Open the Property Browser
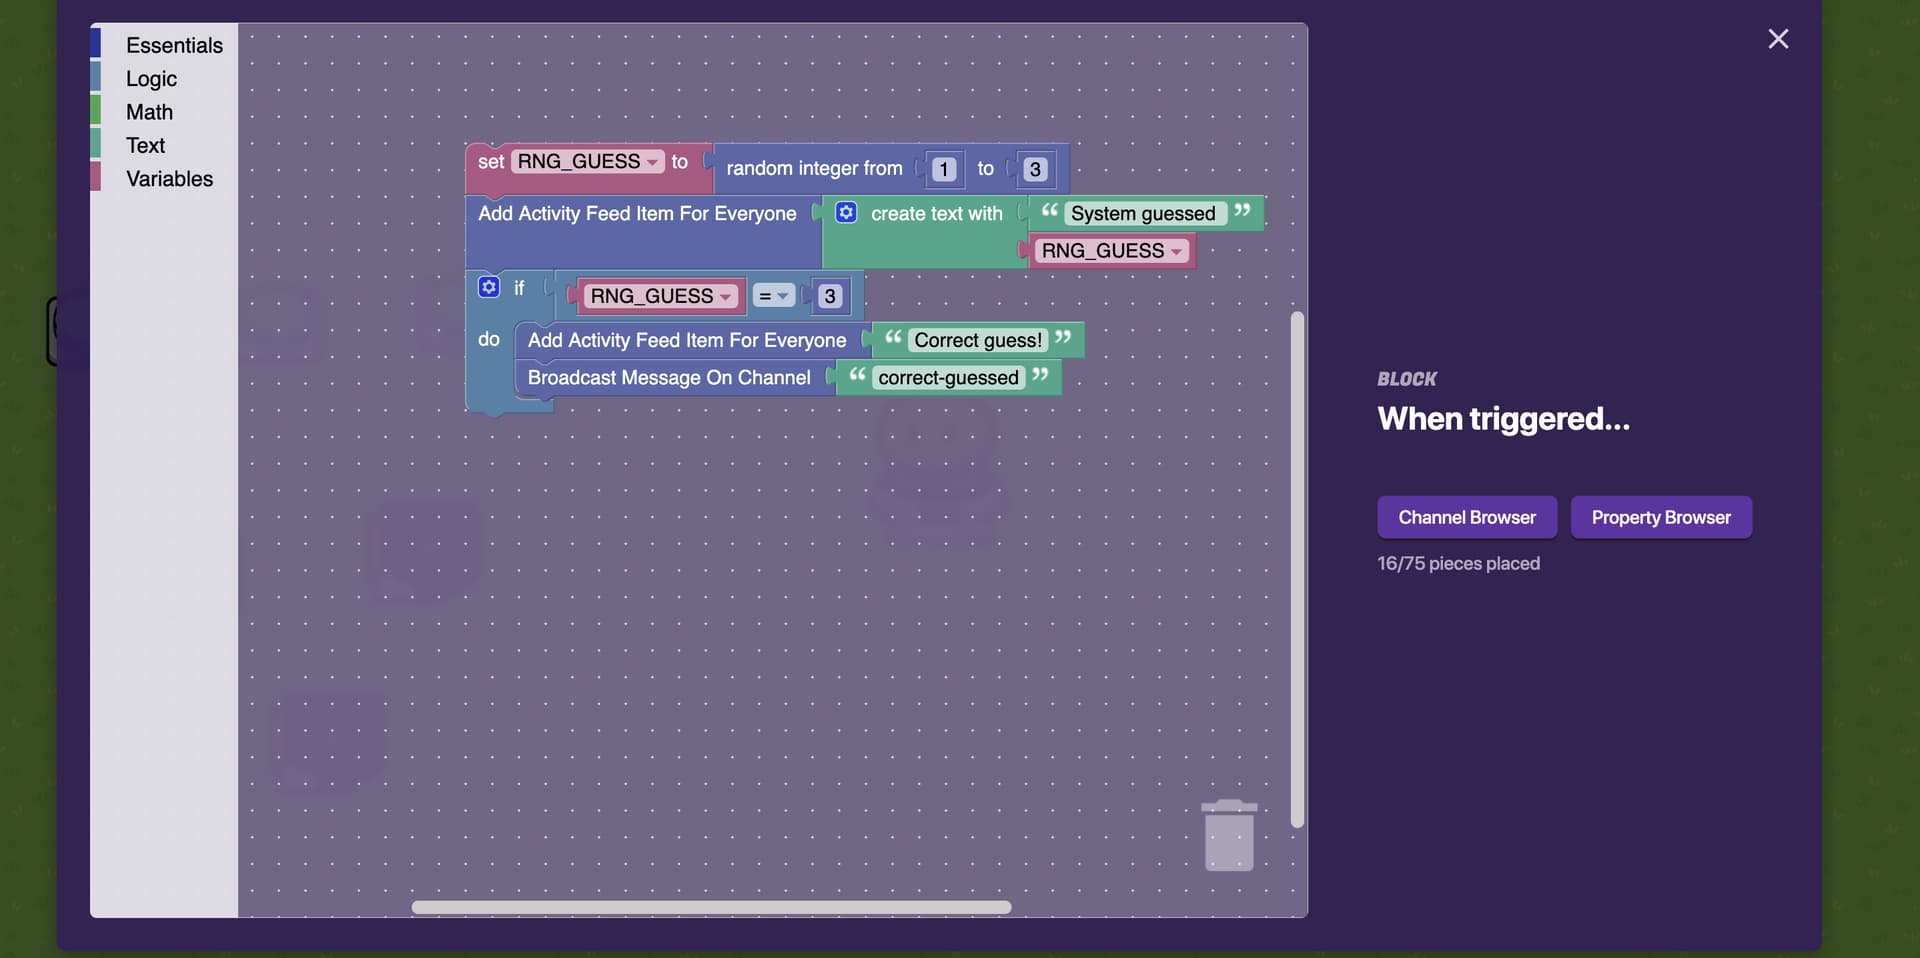Screen dimensions: 1920x958 1660,517
